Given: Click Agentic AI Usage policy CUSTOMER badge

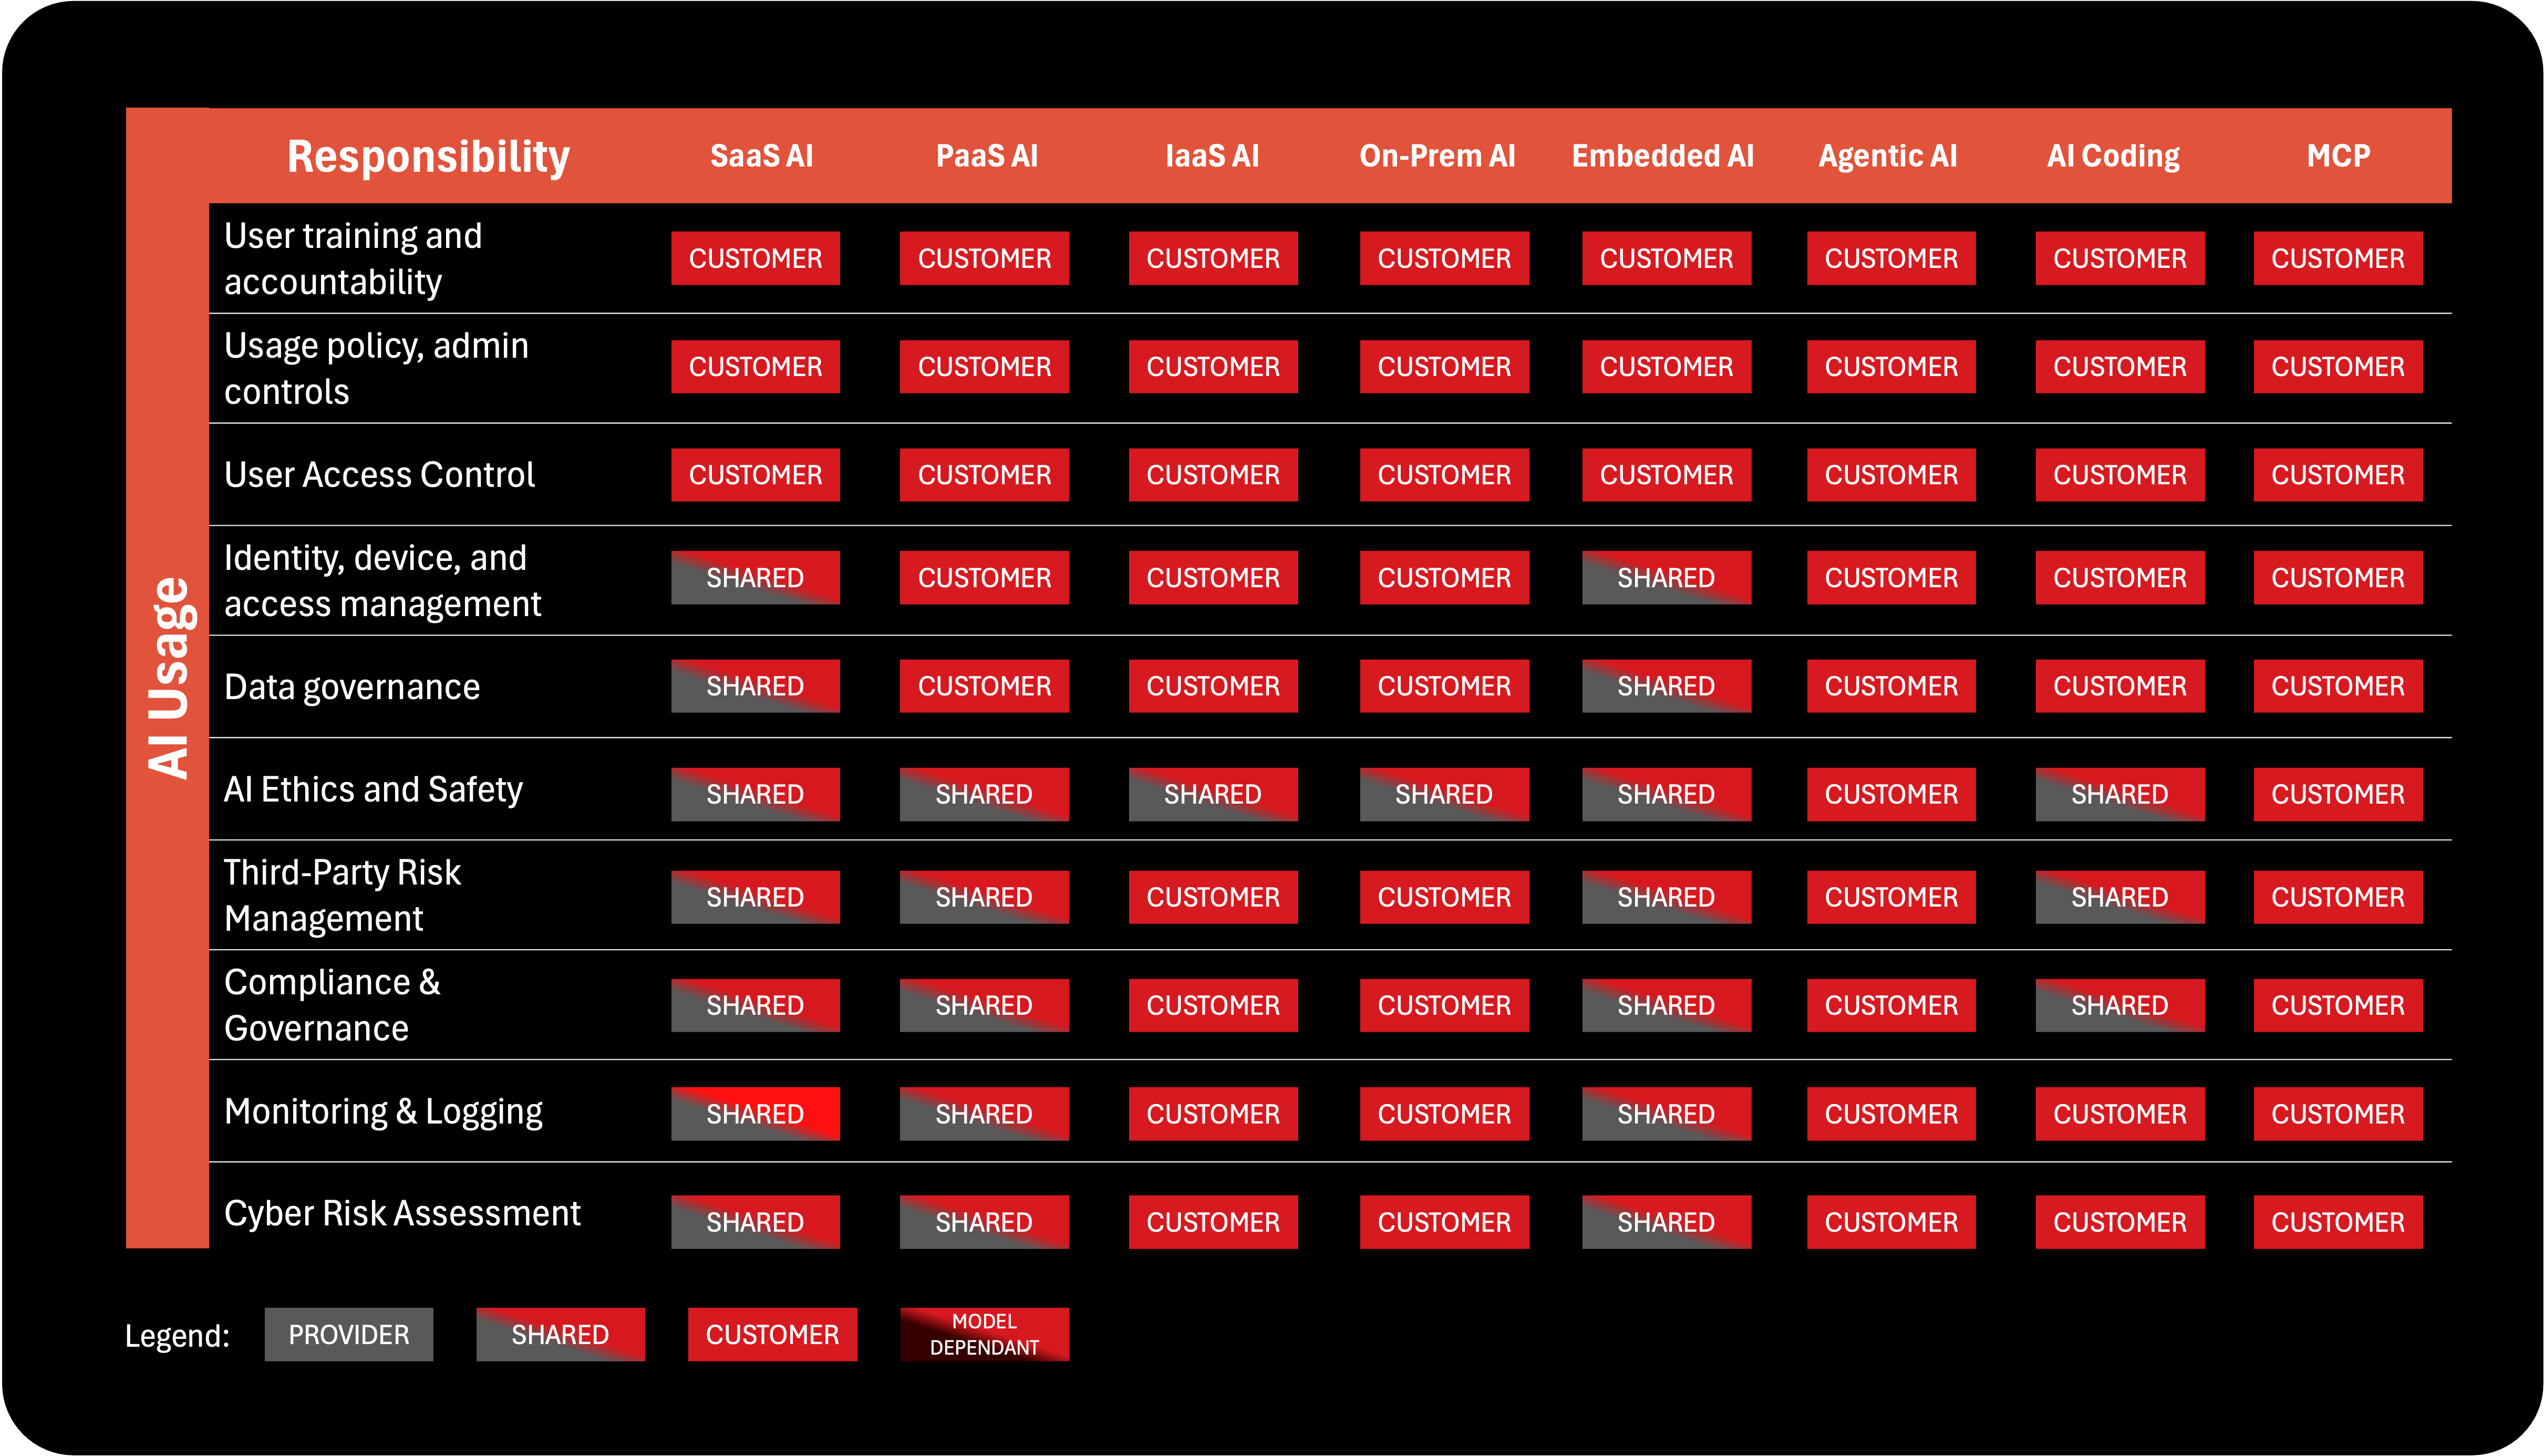Looking at the screenshot, I should click(x=1890, y=366).
